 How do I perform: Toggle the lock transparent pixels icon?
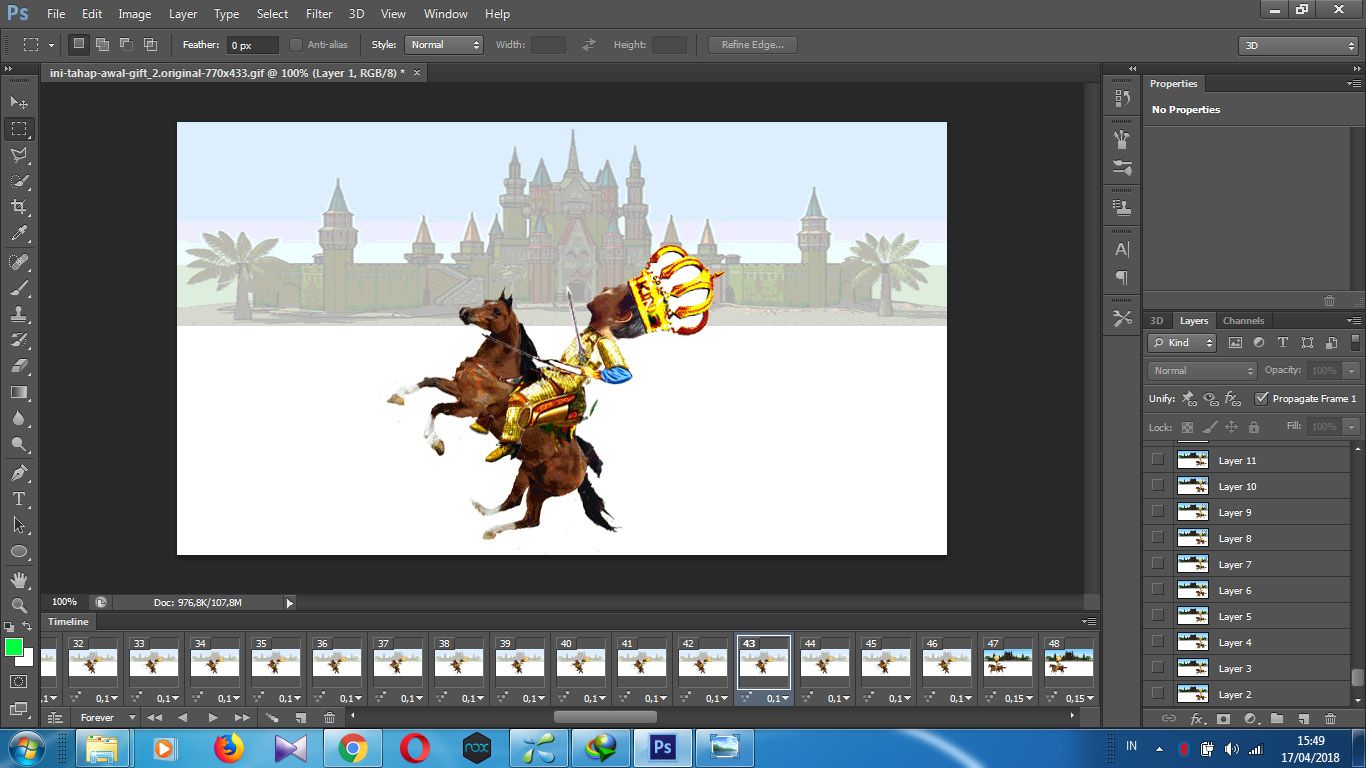tap(1187, 427)
